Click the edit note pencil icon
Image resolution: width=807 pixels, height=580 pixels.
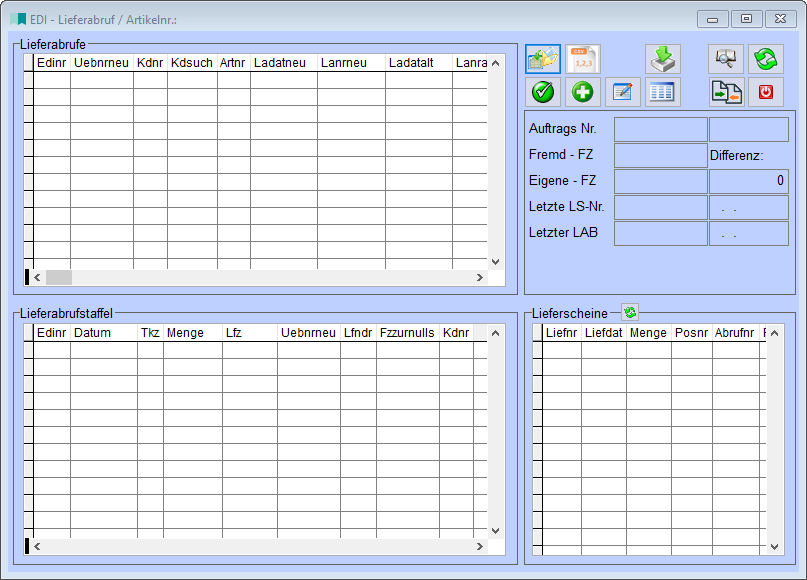coord(622,92)
